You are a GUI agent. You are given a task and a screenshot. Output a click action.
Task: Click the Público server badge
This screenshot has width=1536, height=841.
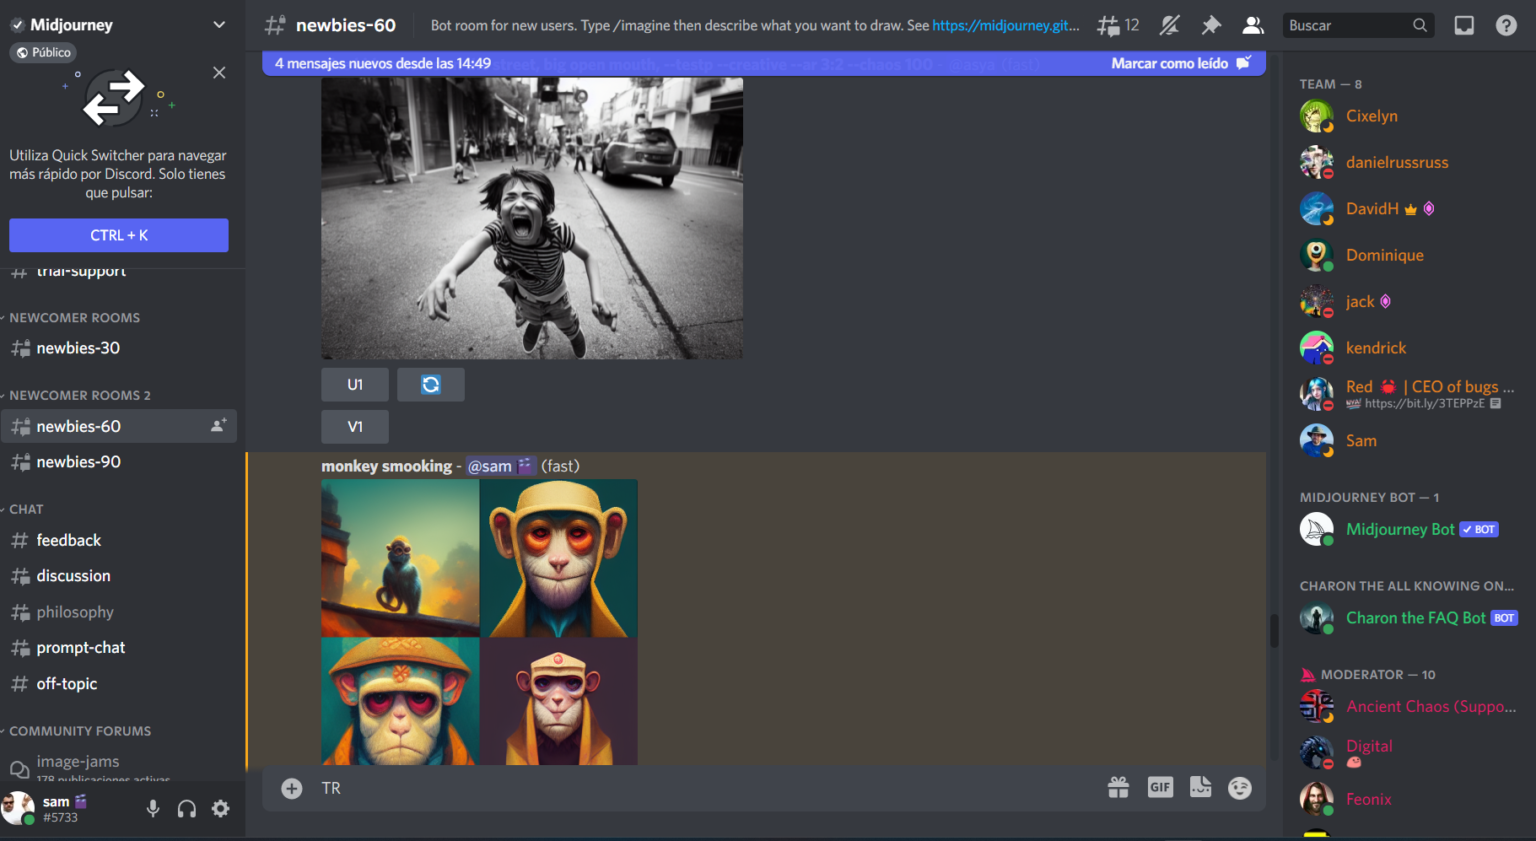pos(43,52)
